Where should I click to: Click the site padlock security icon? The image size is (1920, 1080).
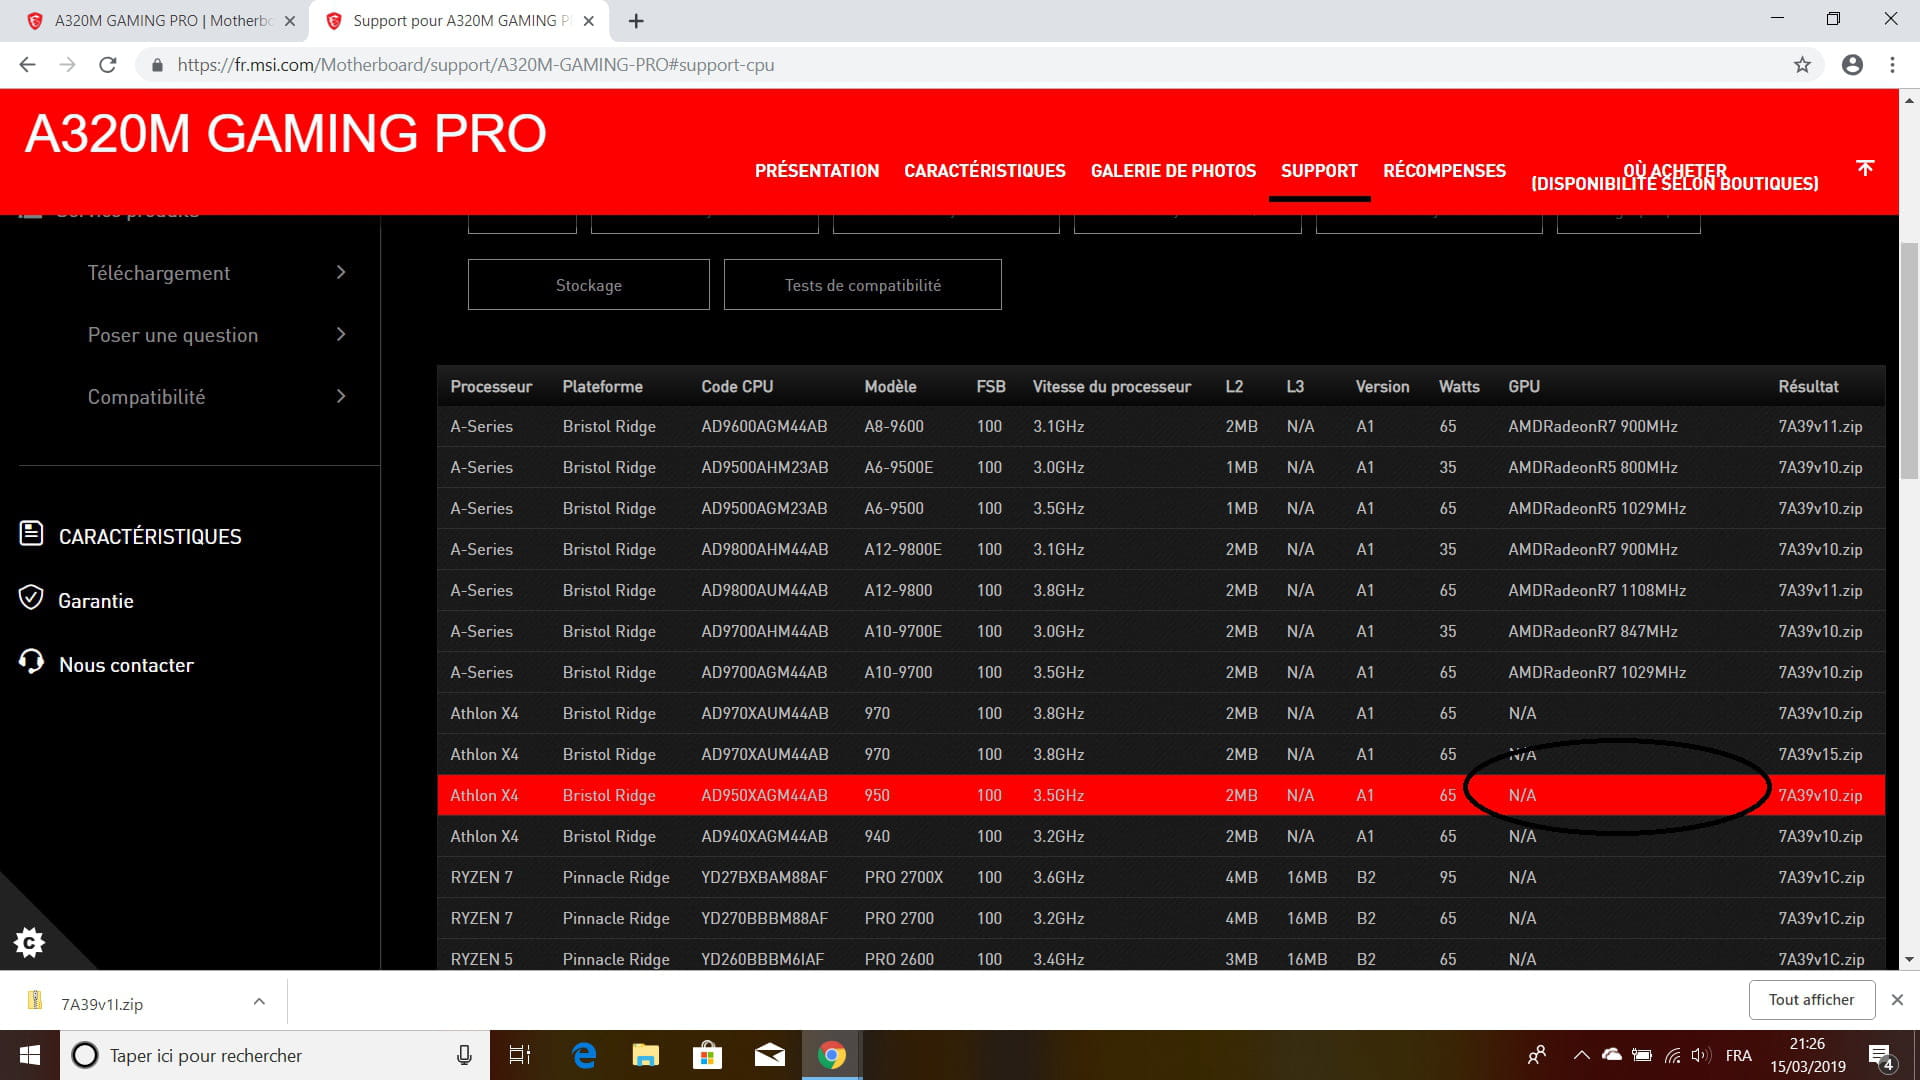click(x=157, y=65)
